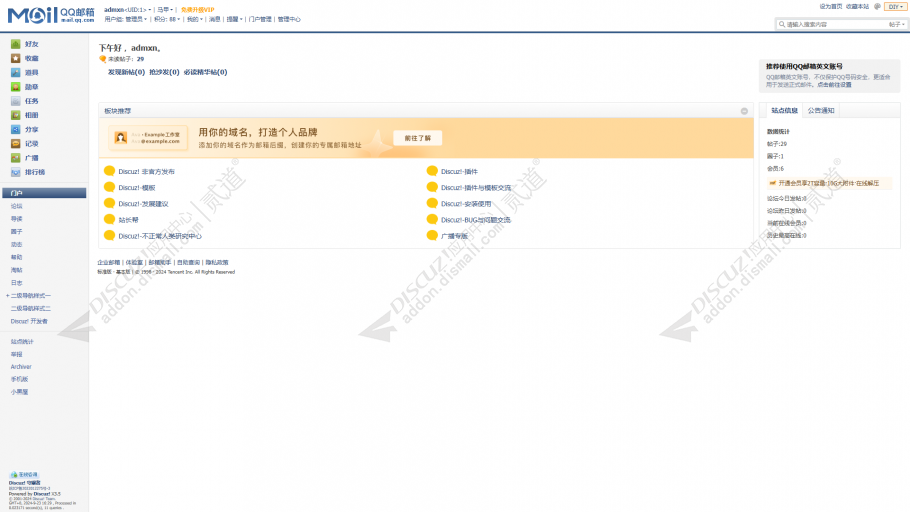Open the DIY dropdown button
Viewport: 910px width, 512px height.
(895, 7)
